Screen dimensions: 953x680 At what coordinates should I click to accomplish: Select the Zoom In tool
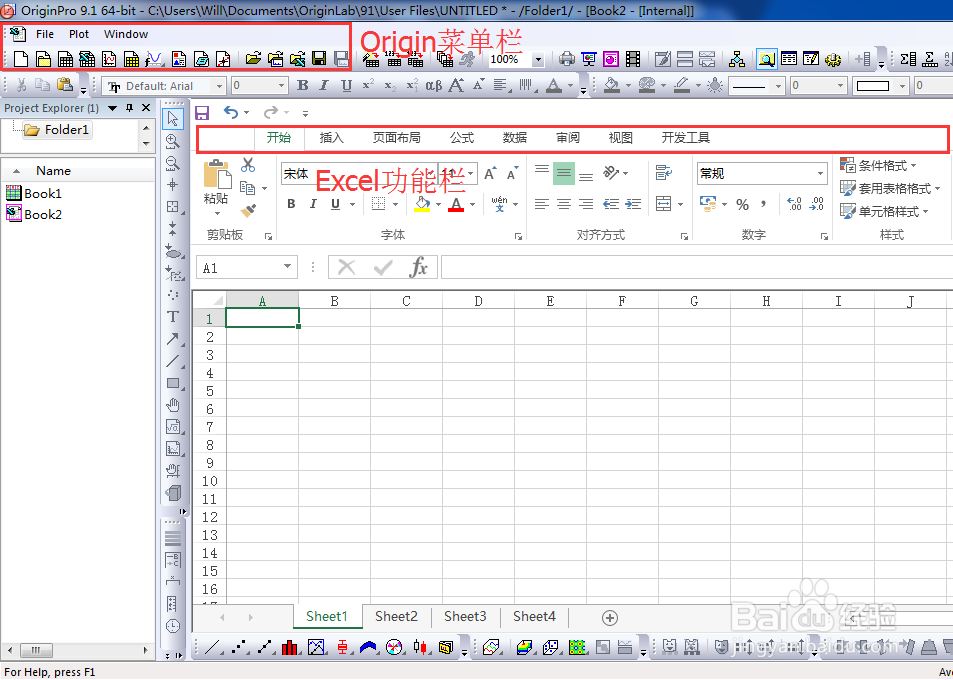[x=173, y=141]
